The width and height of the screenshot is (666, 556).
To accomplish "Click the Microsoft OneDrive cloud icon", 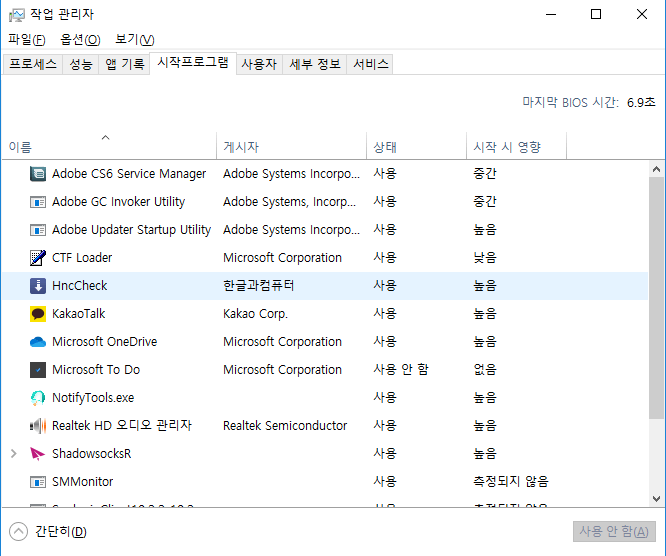I will click(38, 342).
